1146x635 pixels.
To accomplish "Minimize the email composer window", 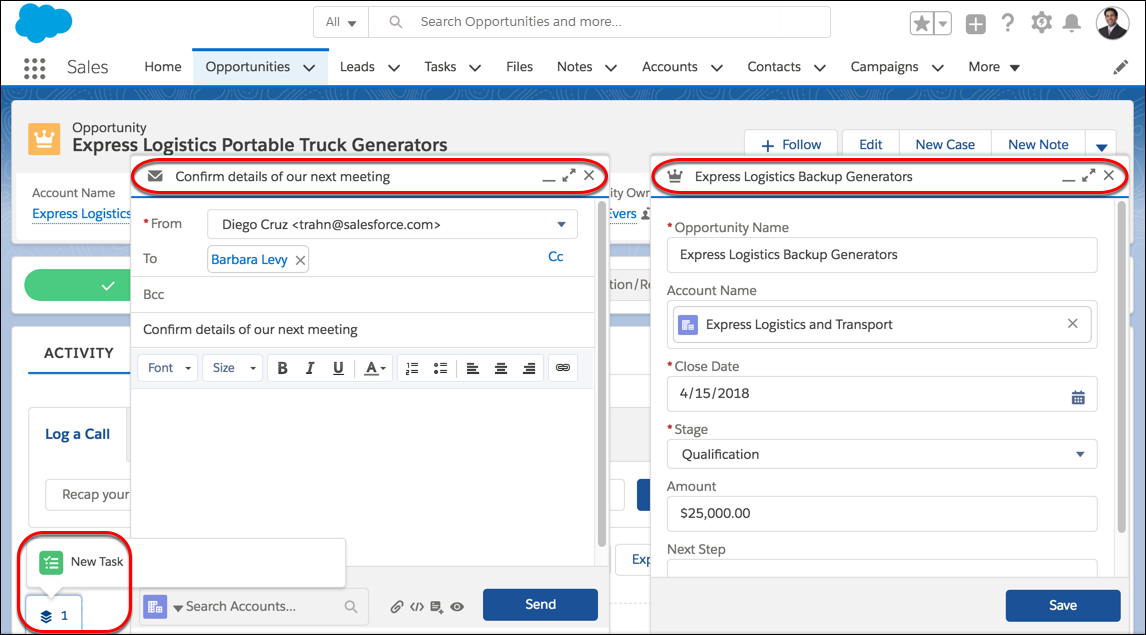I will pyautogui.click(x=549, y=178).
